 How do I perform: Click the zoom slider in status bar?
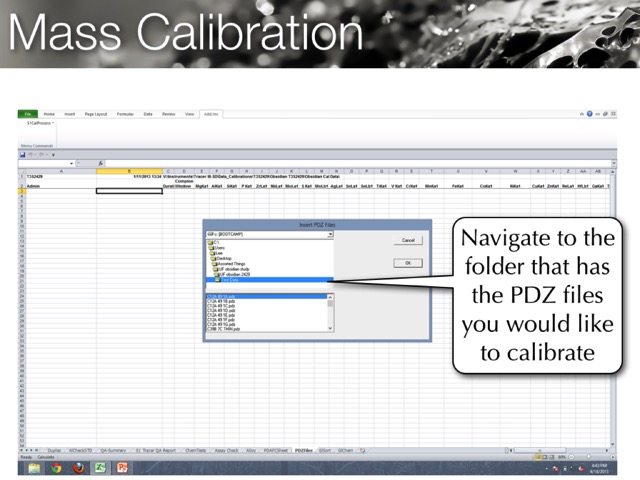pyautogui.click(x=587, y=457)
